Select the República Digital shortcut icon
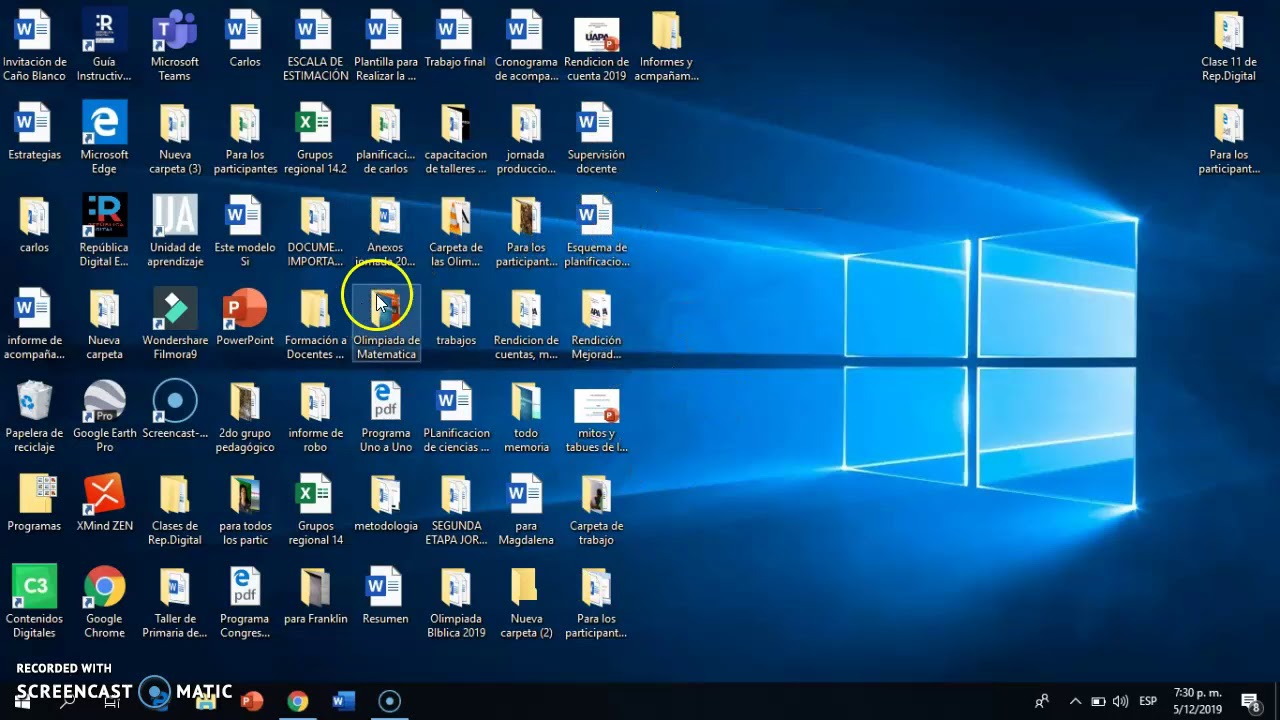 click(104, 232)
